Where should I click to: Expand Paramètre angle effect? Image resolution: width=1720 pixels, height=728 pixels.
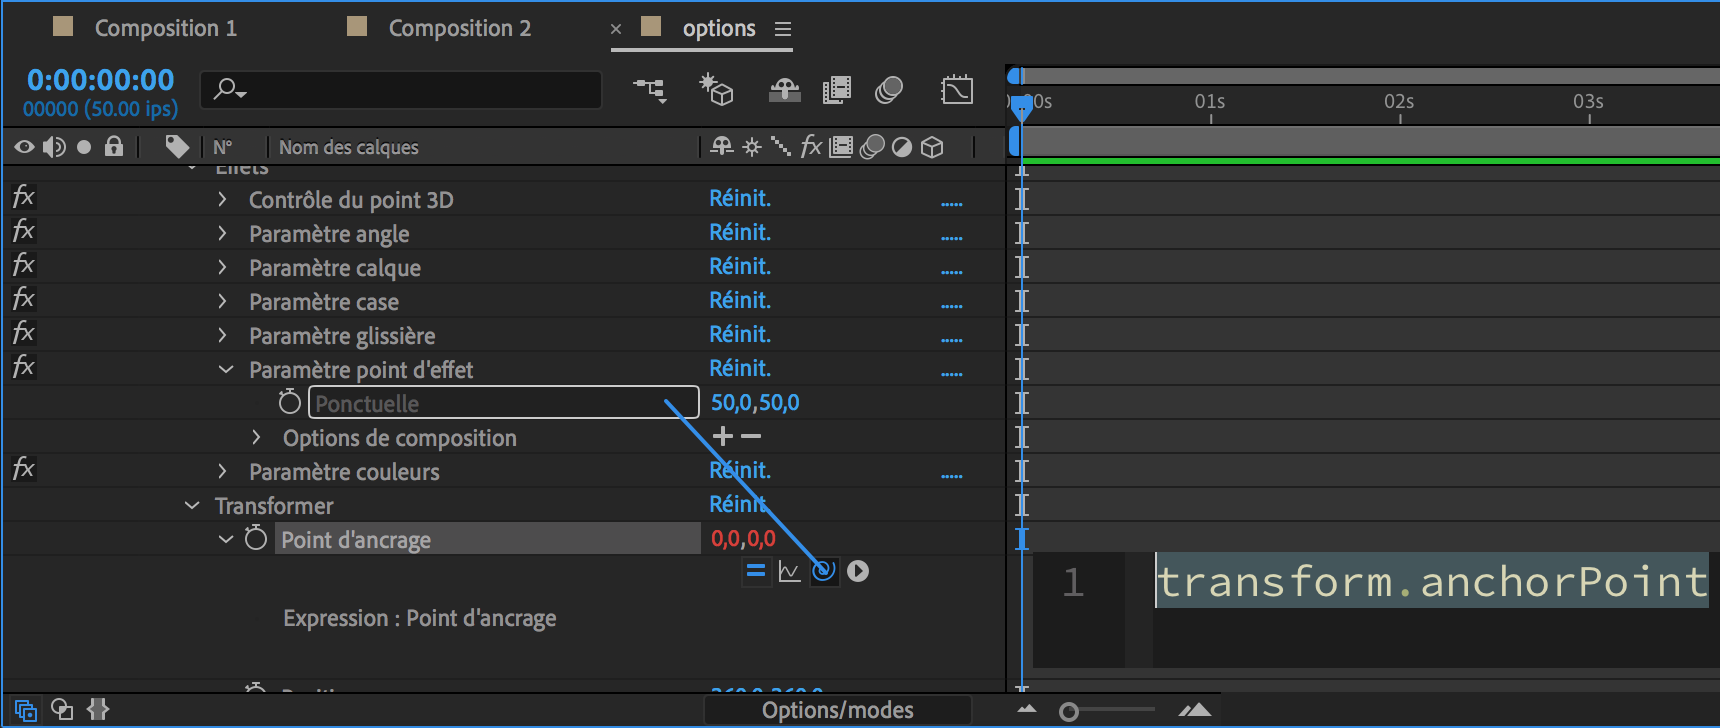pos(222,234)
